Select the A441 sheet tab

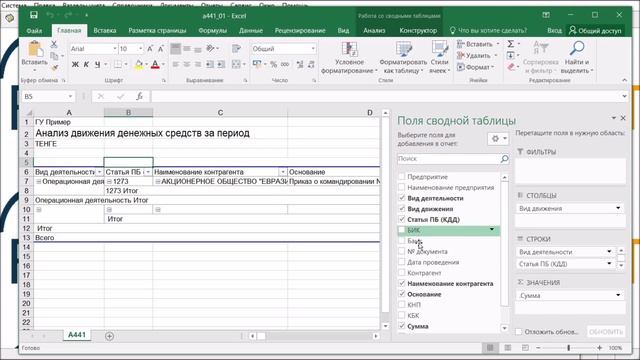77,335
